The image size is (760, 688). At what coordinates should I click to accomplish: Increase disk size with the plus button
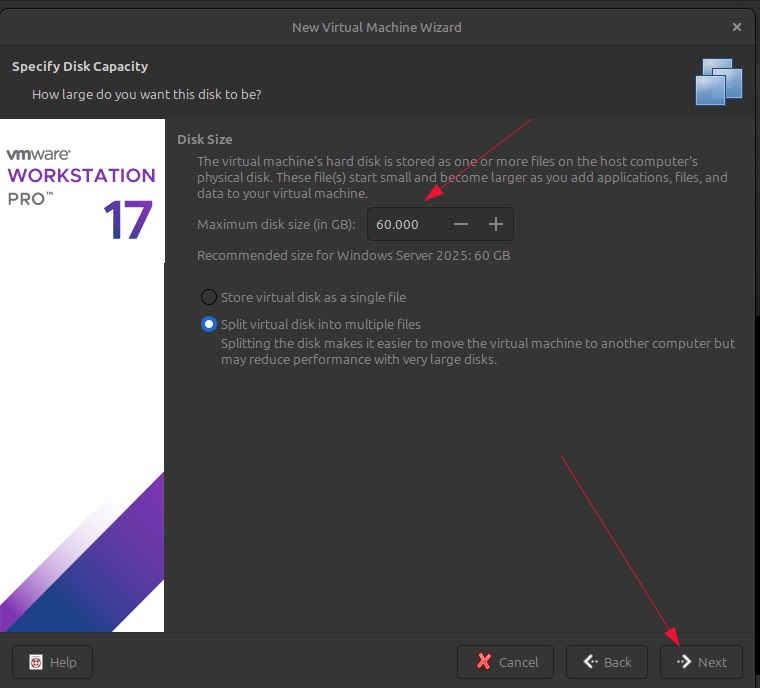point(496,224)
